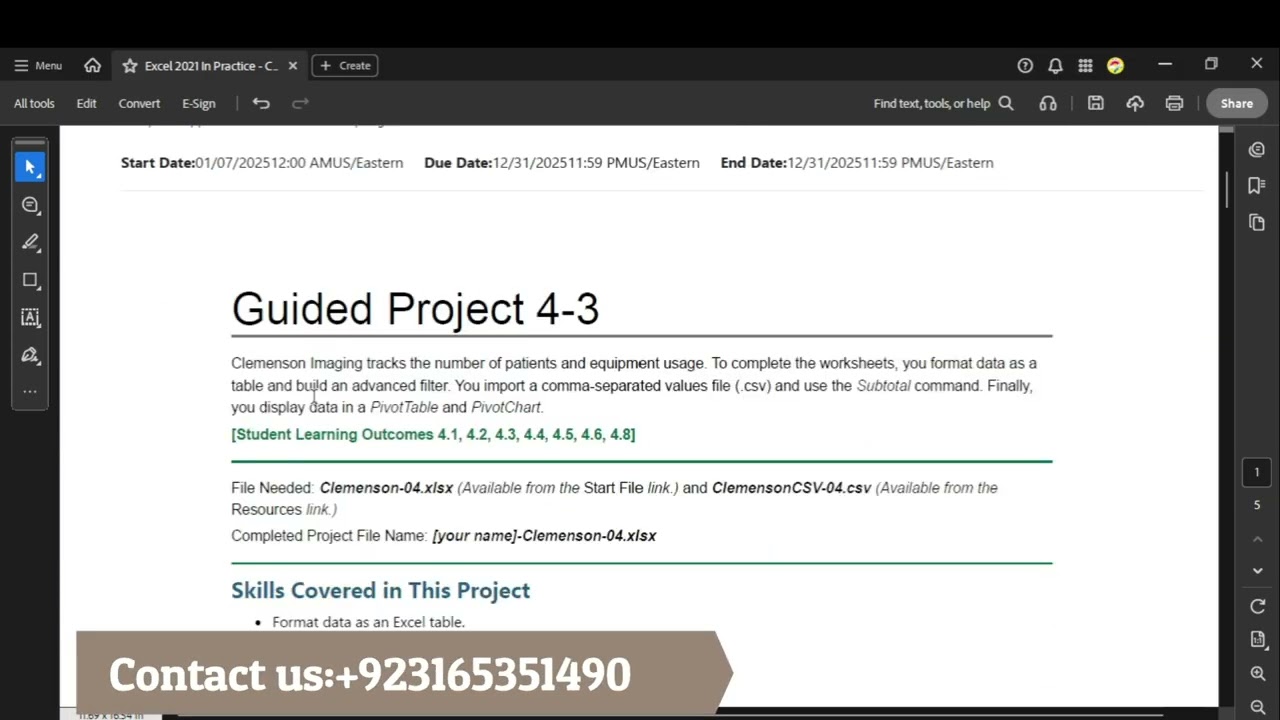The image size is (1280, 720).
Task: Choose the Add comment tool
Action: point(30,205)
